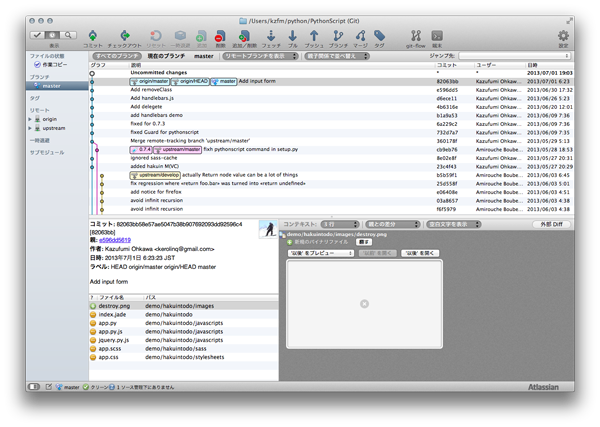Screen dimensions: 600x427
Task: Select commit 'added hakuin M(VC)'
Action: (x=331, y=166)
